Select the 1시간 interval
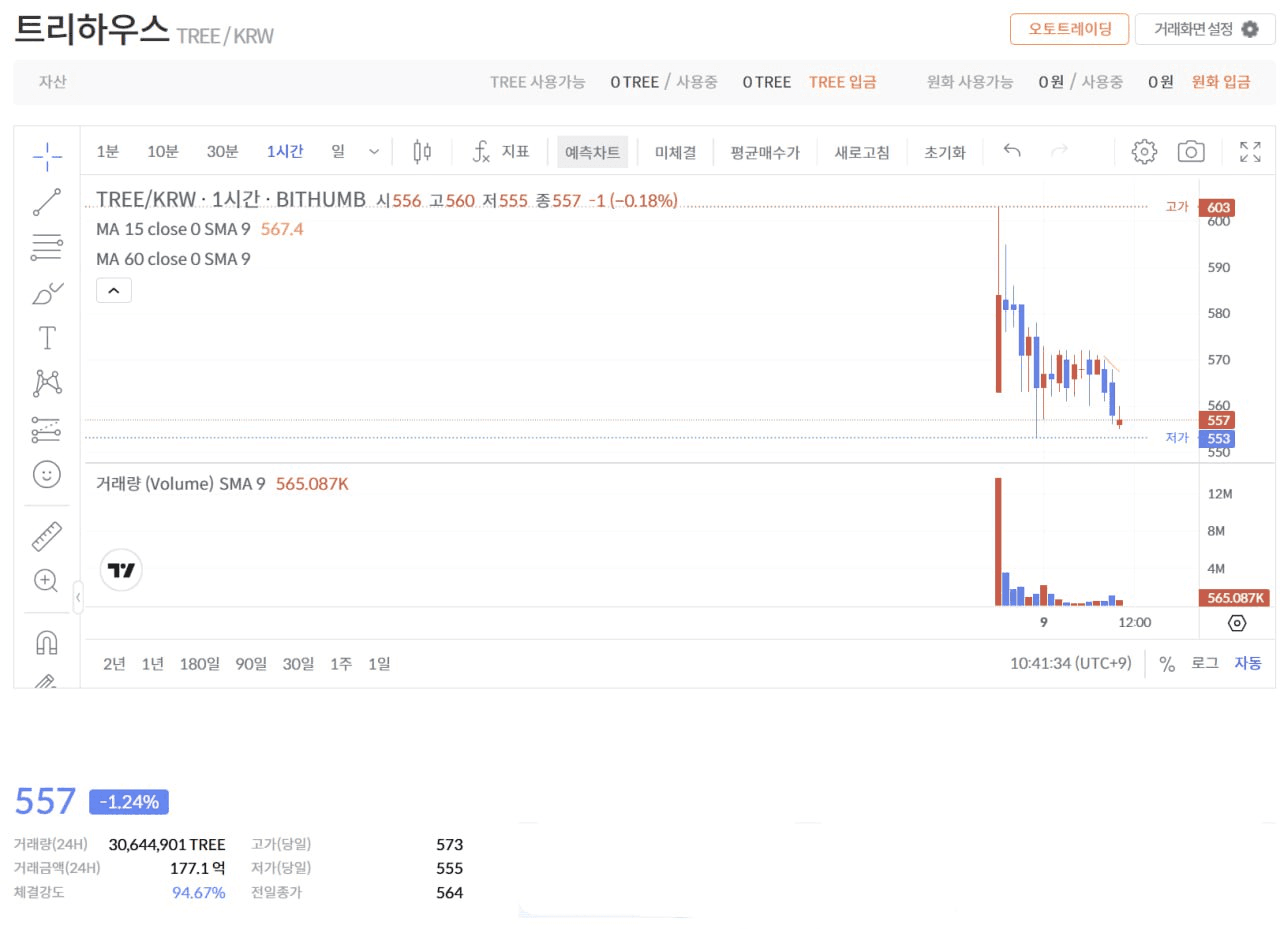 point(284,152)
